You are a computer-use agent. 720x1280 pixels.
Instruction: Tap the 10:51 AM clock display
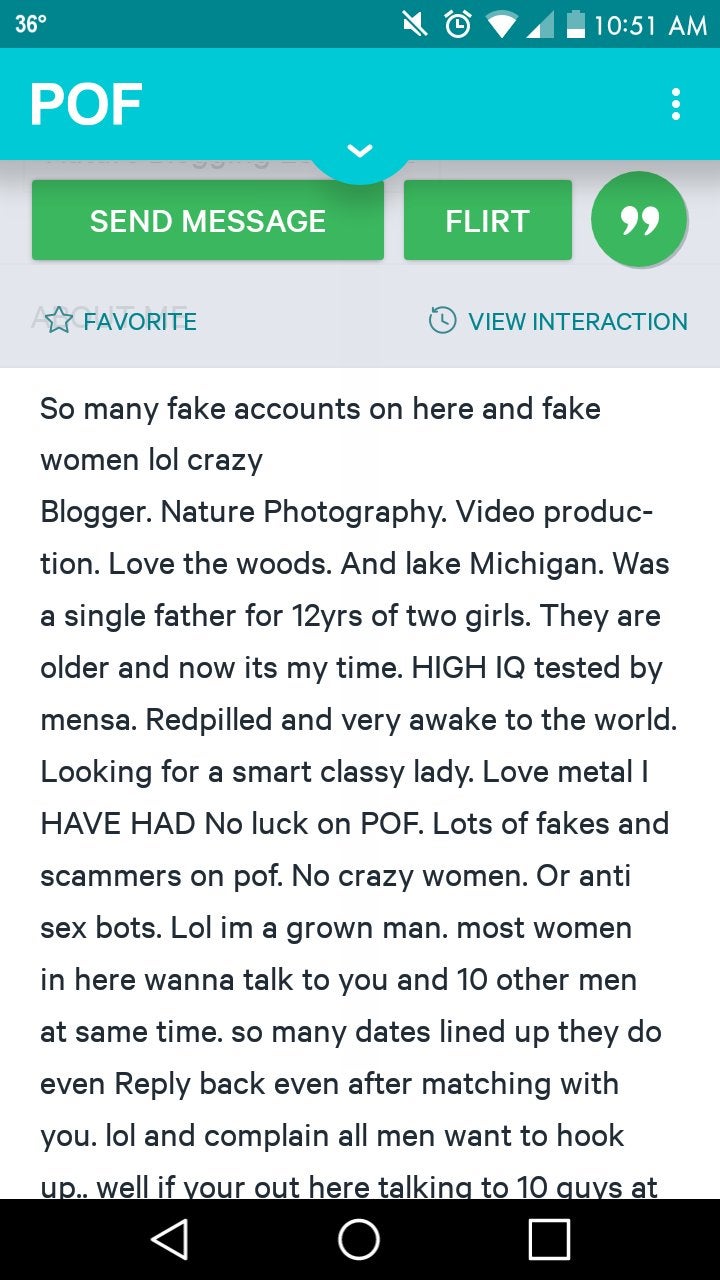pyautogui.click(x=650, y=25)
